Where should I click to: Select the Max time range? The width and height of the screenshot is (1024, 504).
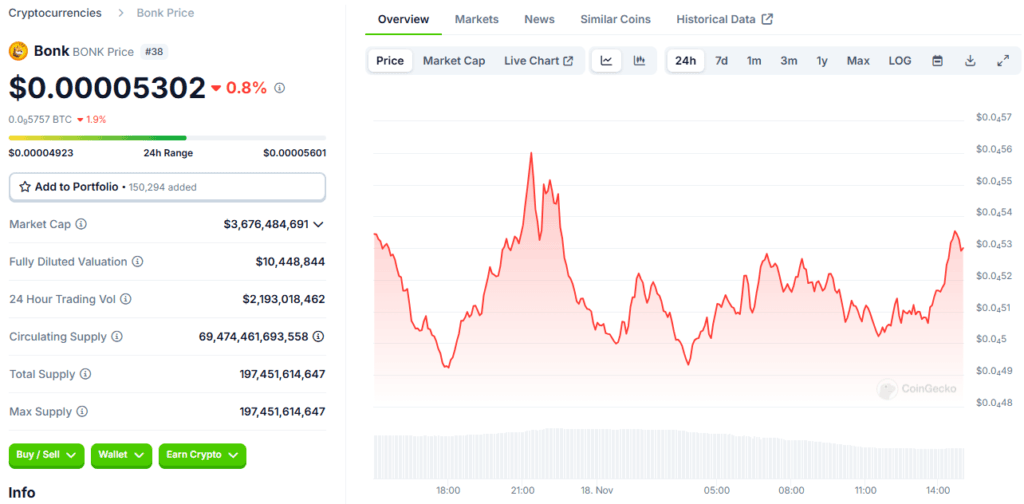858,61
